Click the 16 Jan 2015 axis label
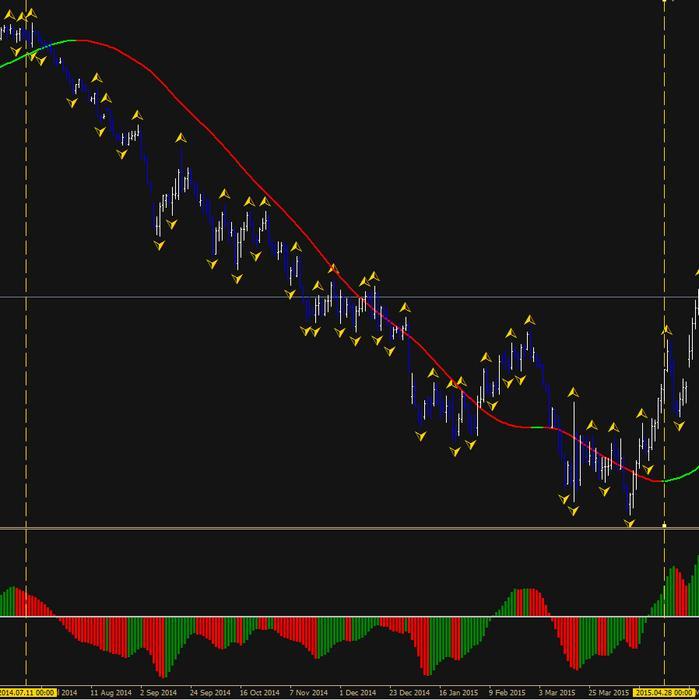The height and width of the screenshot is (700, 699). (x=458, y=693)
